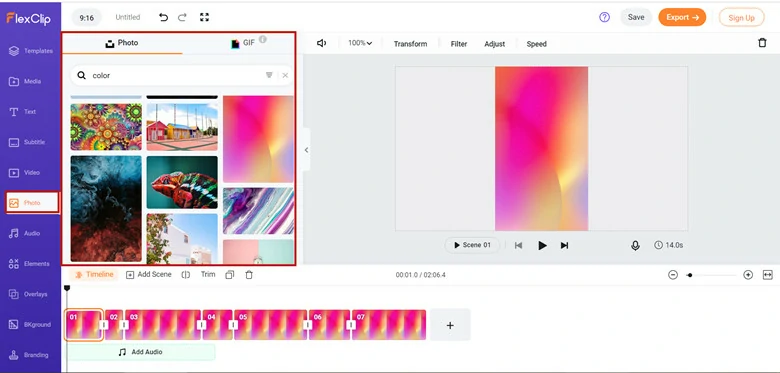
Task: Open the 100% volume dropdown
Action: tap(360, 43)
